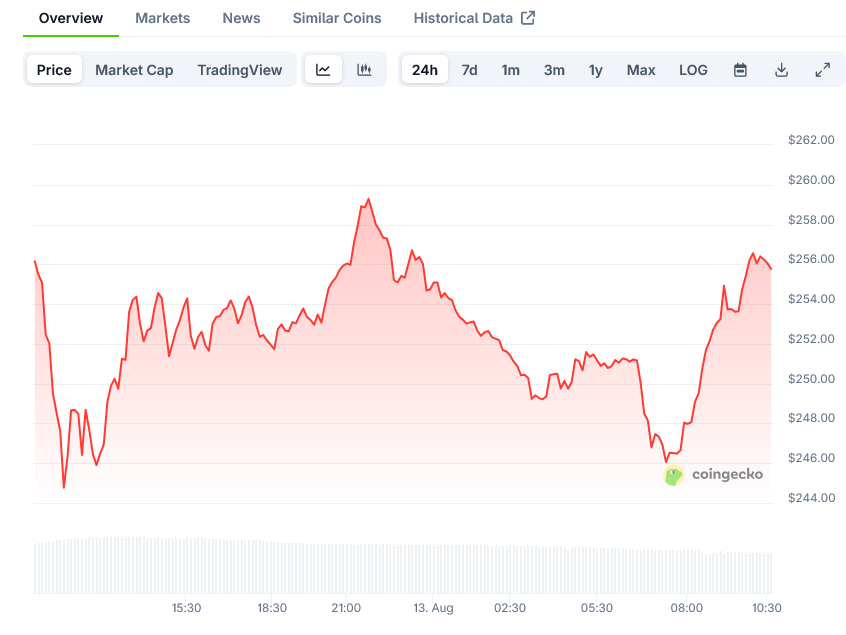Select the Price view button

coord(54,70)
